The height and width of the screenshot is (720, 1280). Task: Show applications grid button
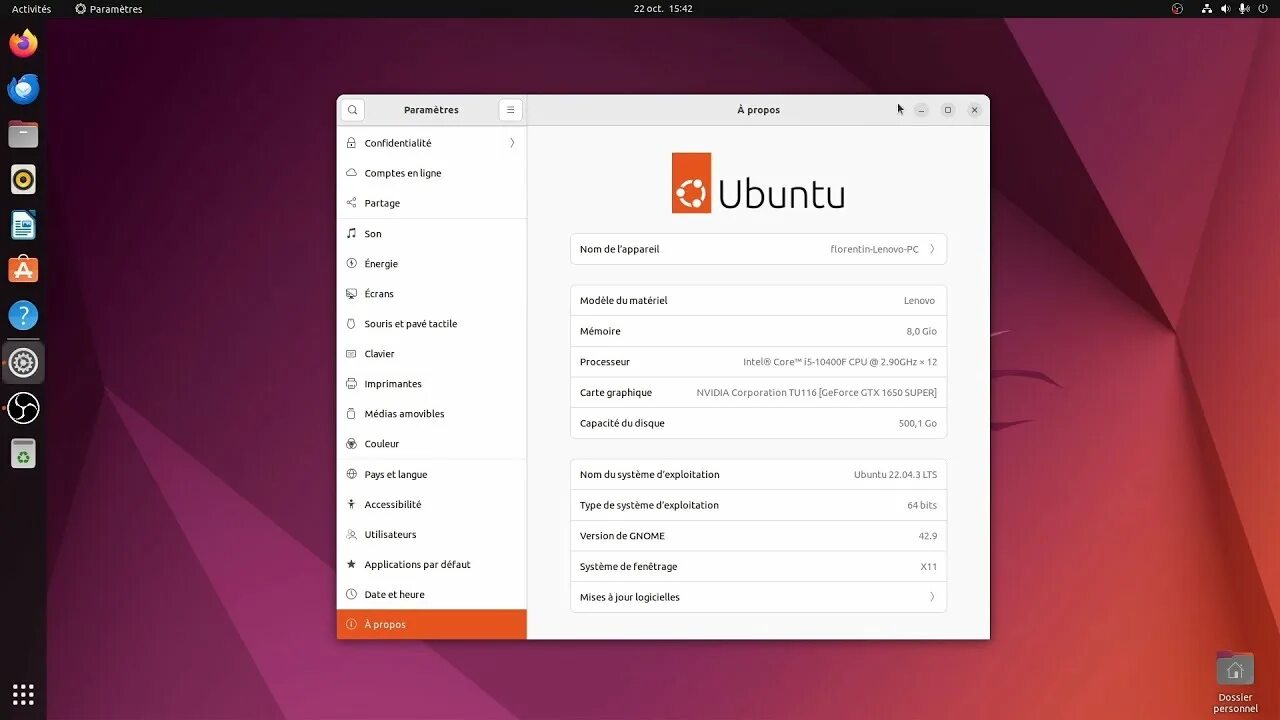click(x=23, y=694)
